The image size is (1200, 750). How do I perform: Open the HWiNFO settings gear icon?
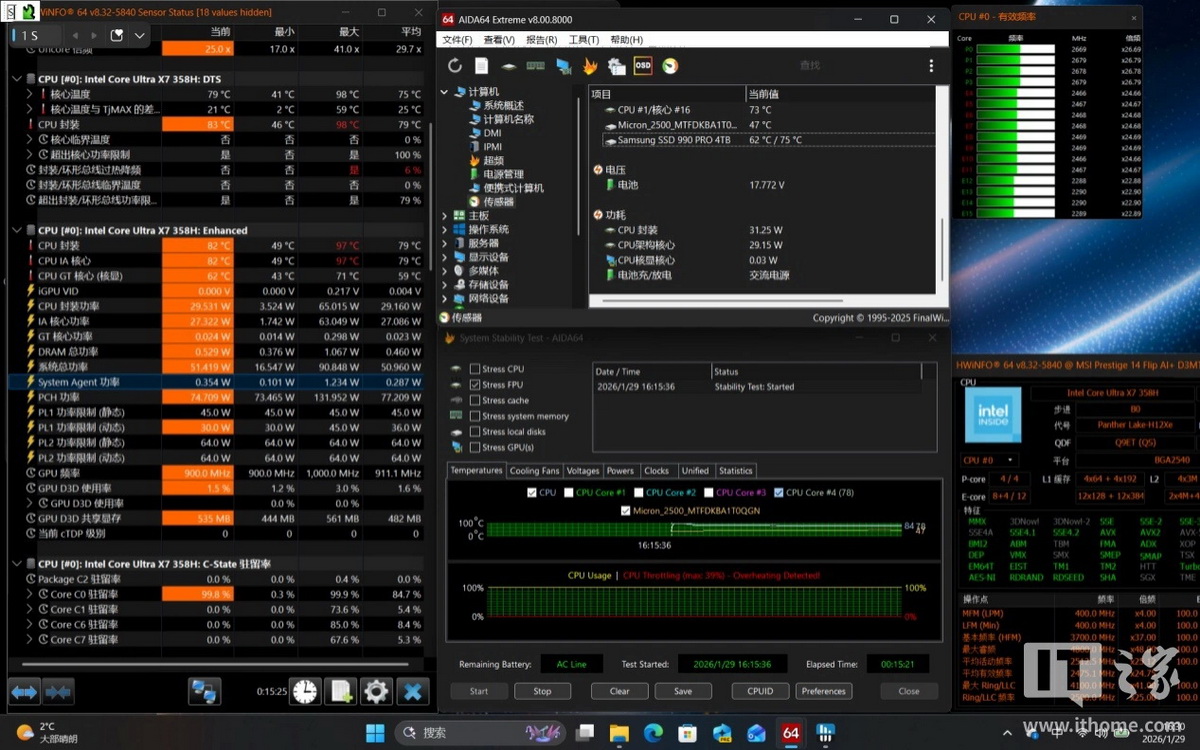[376, 691]
